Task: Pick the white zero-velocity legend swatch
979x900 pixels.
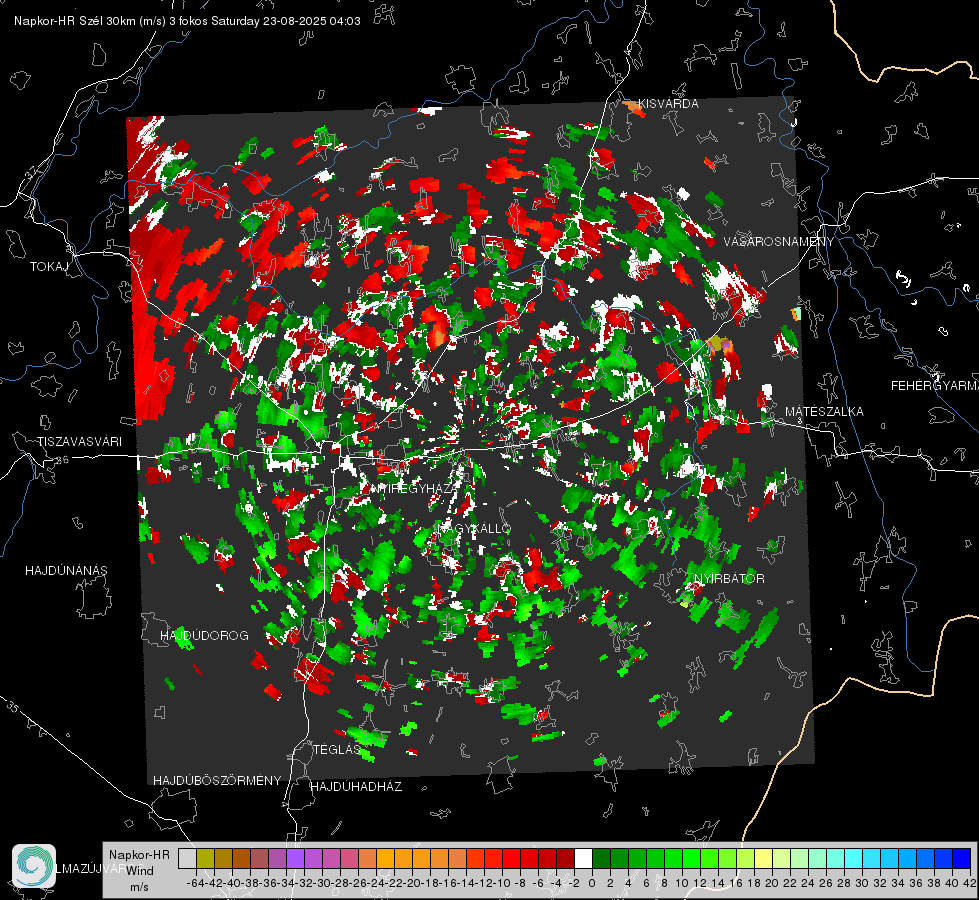Action: 583,859
